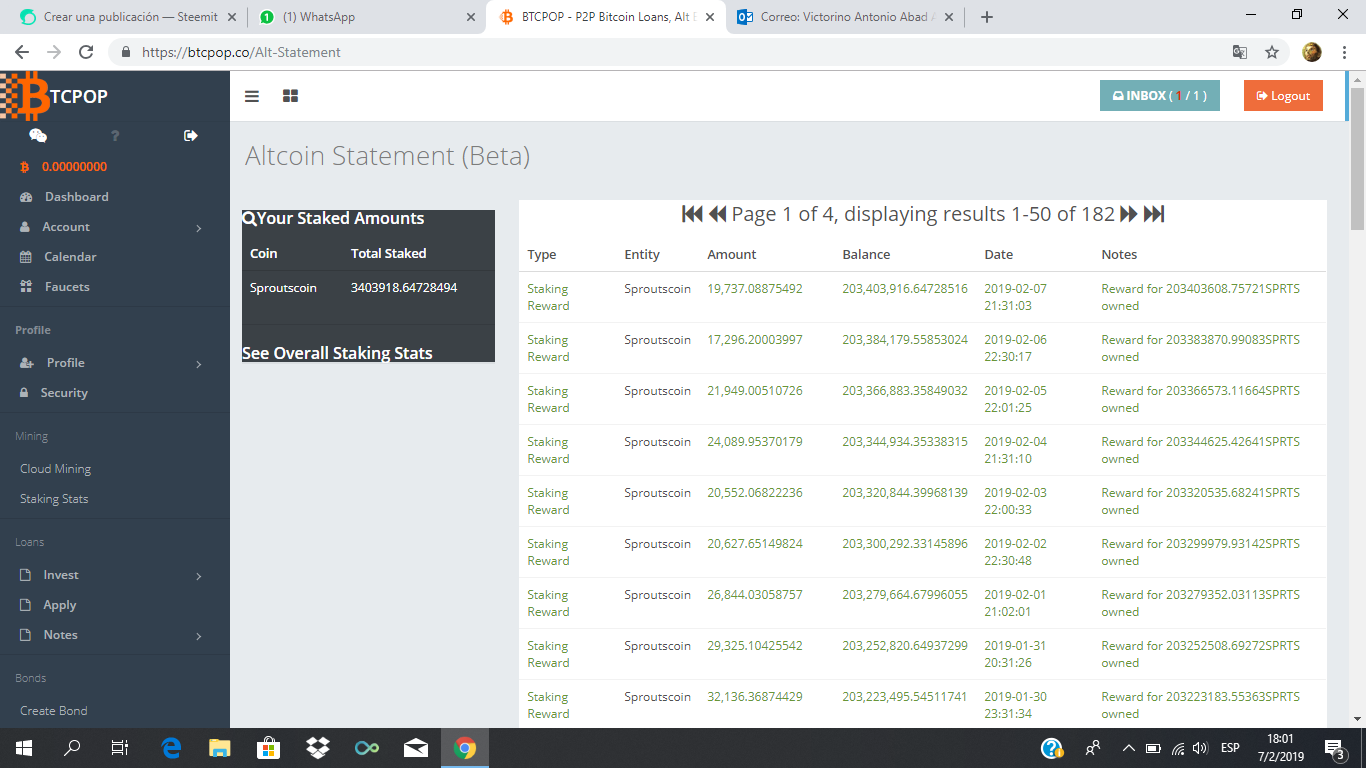Click the ESP language indicator
The width and height of the screenshot is (1366, 768).
click(1230, 748)
